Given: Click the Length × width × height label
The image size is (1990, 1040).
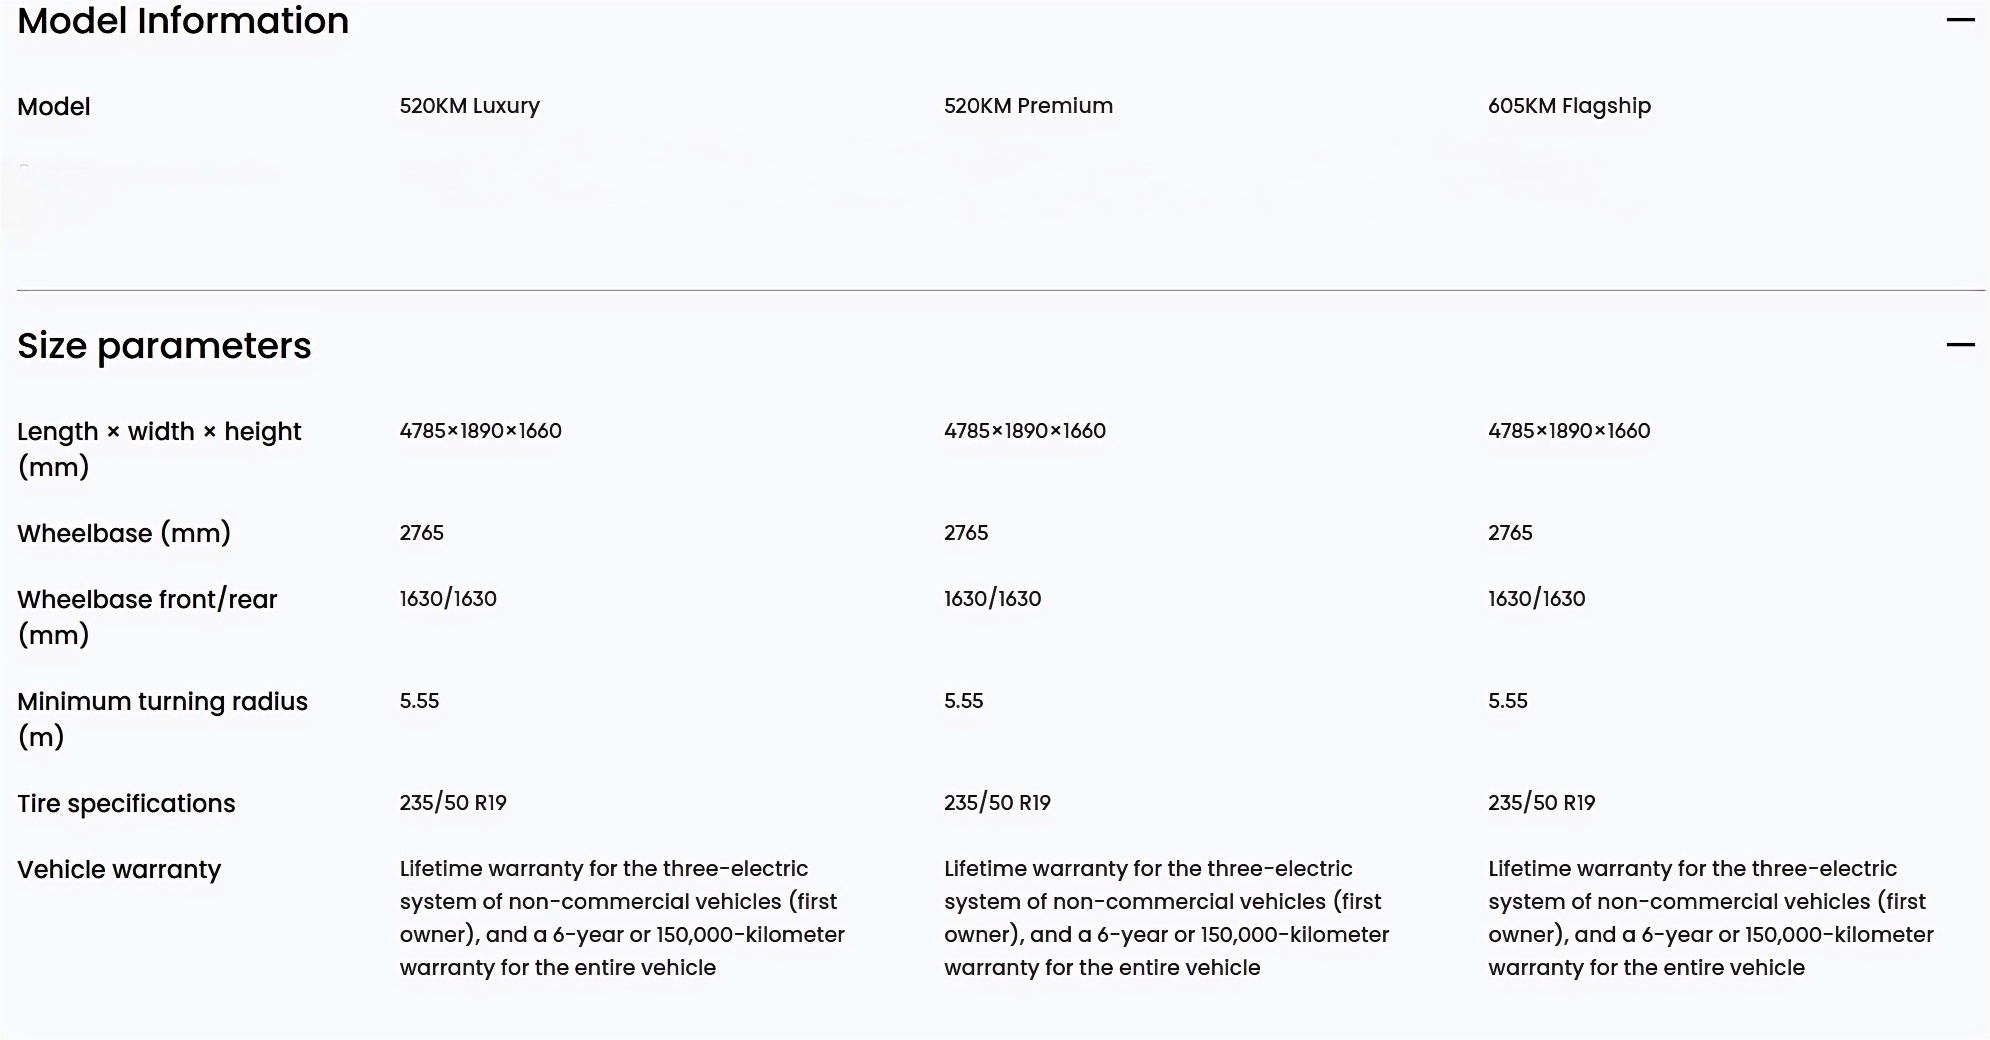Looking at the screenshot, I should (x=159, y=449).
